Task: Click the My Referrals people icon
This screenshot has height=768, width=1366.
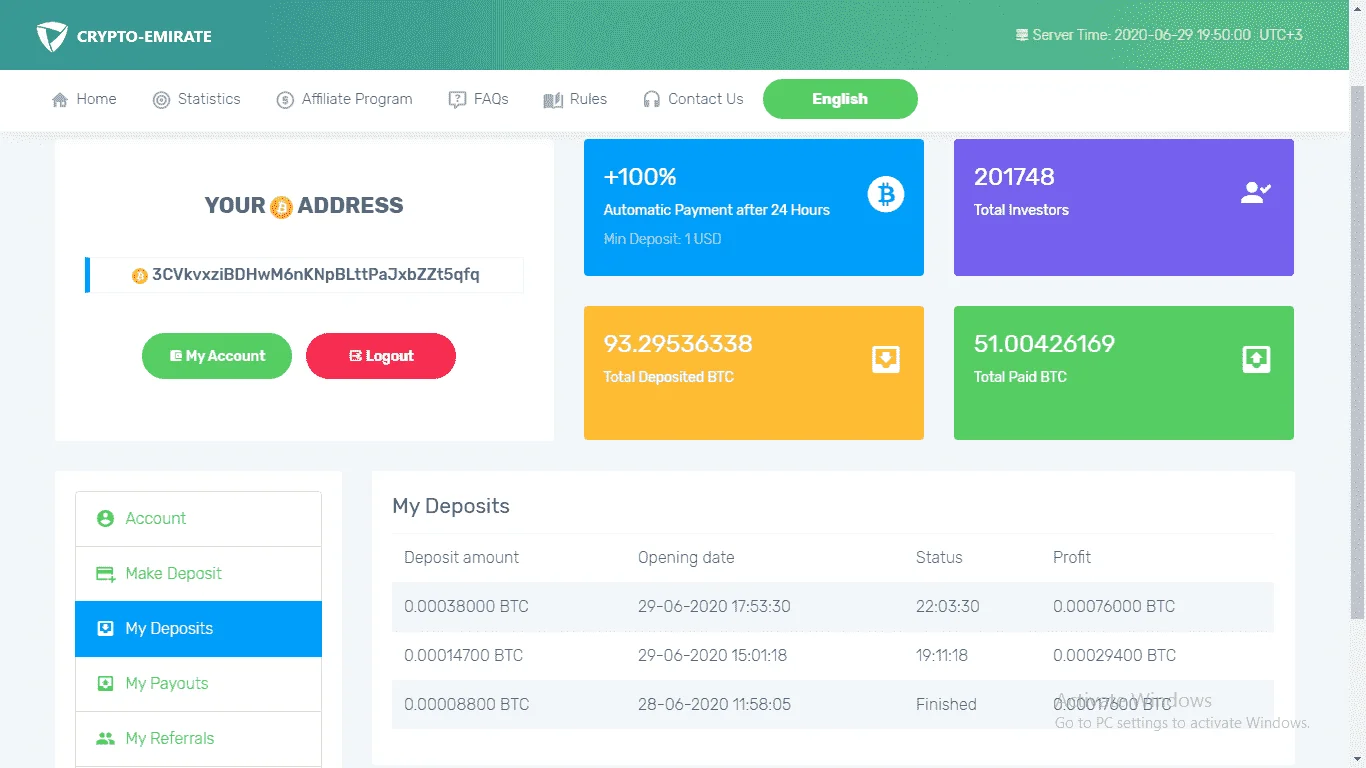Action: click(105, 739)
